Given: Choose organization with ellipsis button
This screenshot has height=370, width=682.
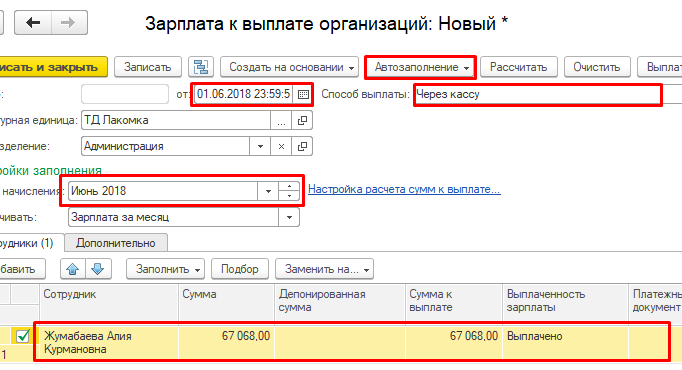Looking at the screenshot, I should pyautogui.click(x=281, y=120).
